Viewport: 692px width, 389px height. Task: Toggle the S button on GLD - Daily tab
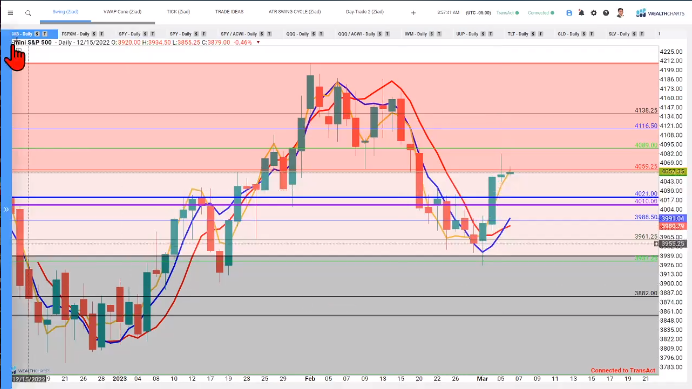pyautogui.click(x=583, y=34)
